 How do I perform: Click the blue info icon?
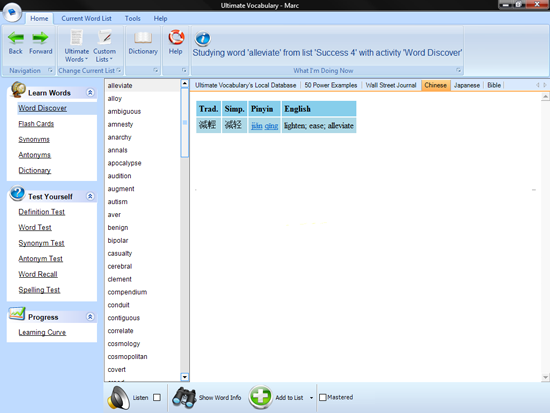pyautogui.click(x=203, y=38)
